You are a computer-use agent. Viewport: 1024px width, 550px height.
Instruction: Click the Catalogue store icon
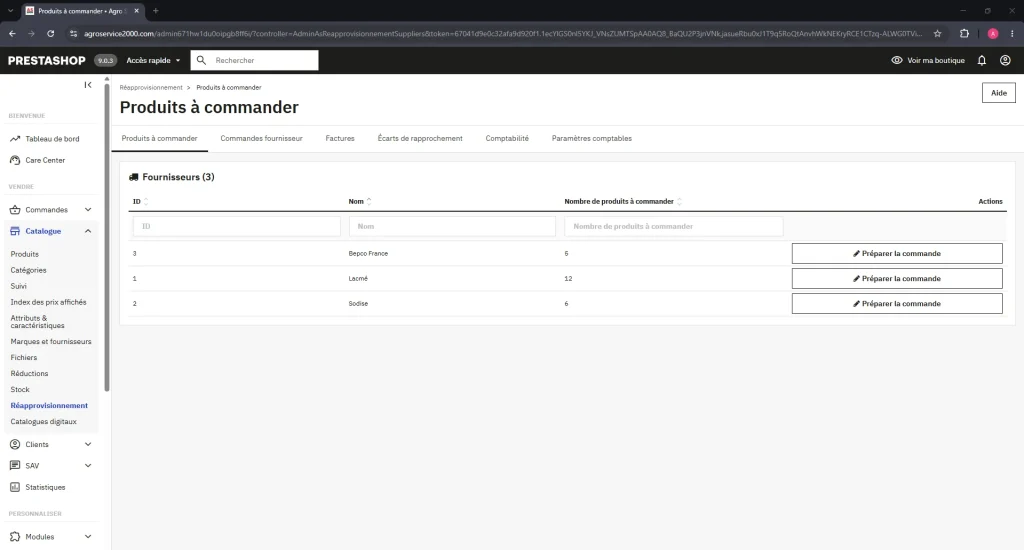(15, 231)
